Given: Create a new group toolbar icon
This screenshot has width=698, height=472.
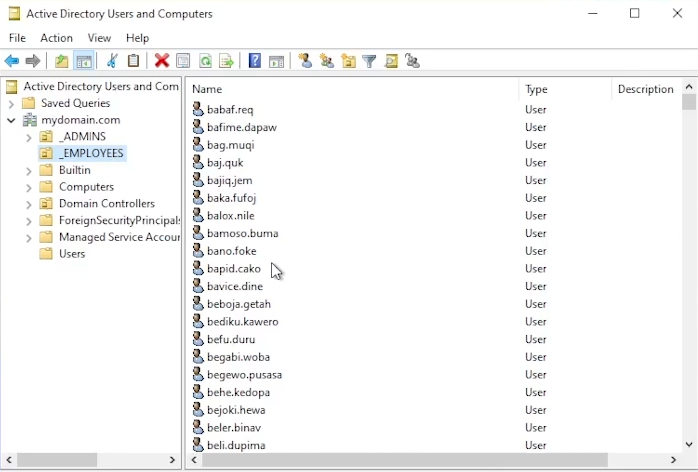Looking at the screenshot, I should pos(327,61).
